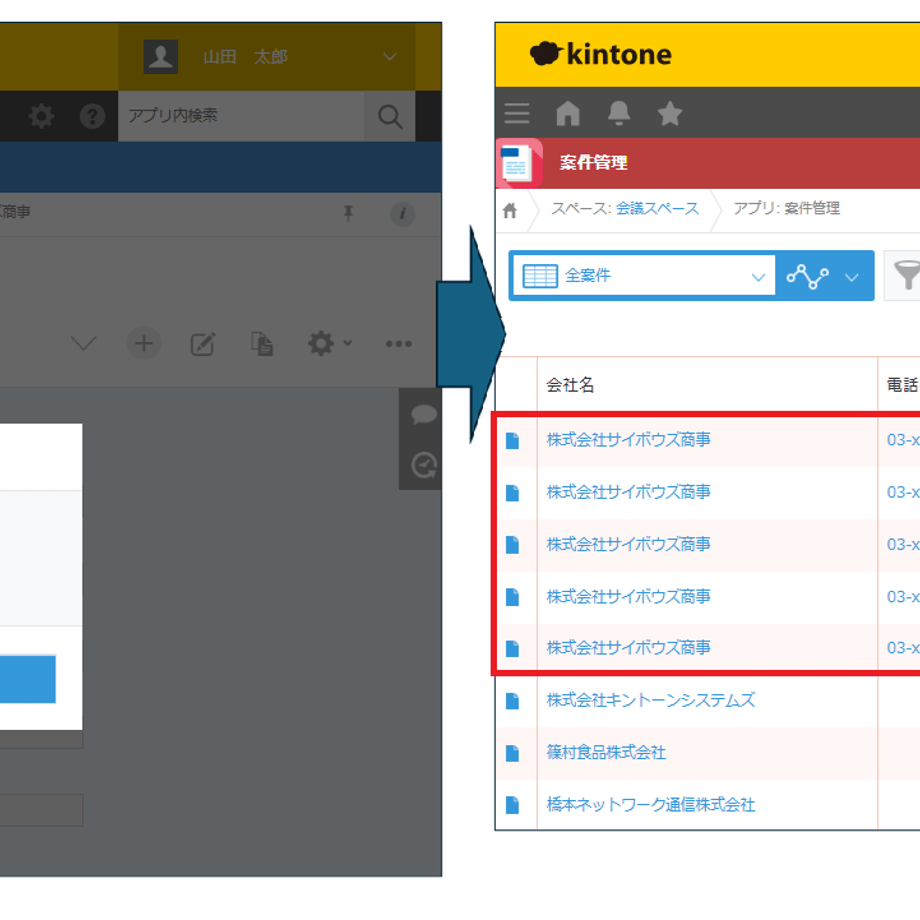Open the three-dot more options menu

[x=398, y=344]
